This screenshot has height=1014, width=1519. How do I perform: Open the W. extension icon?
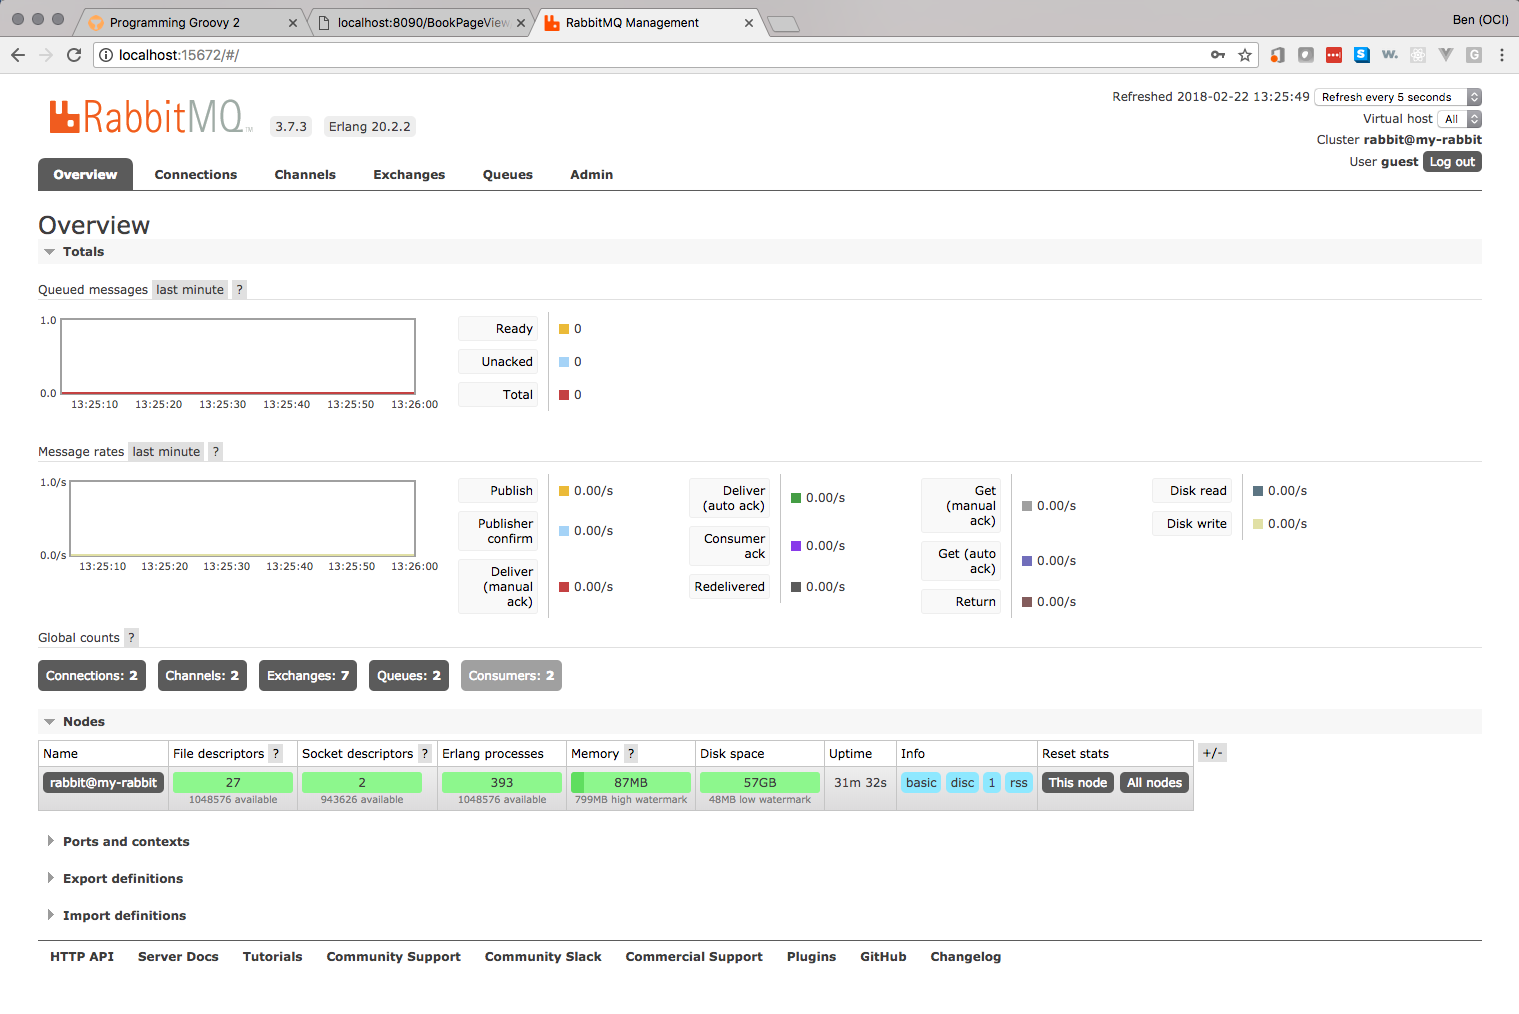(x=1390, y=55)
